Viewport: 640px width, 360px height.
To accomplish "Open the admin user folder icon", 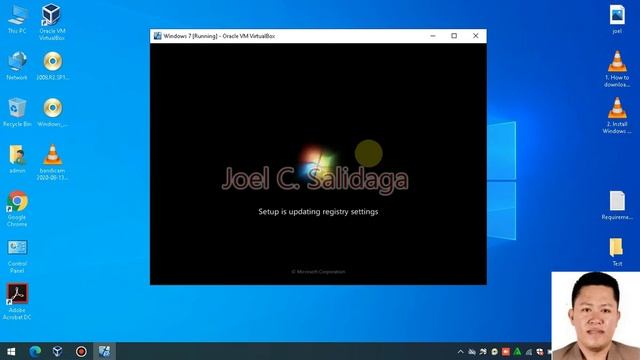I will (17, 159).
